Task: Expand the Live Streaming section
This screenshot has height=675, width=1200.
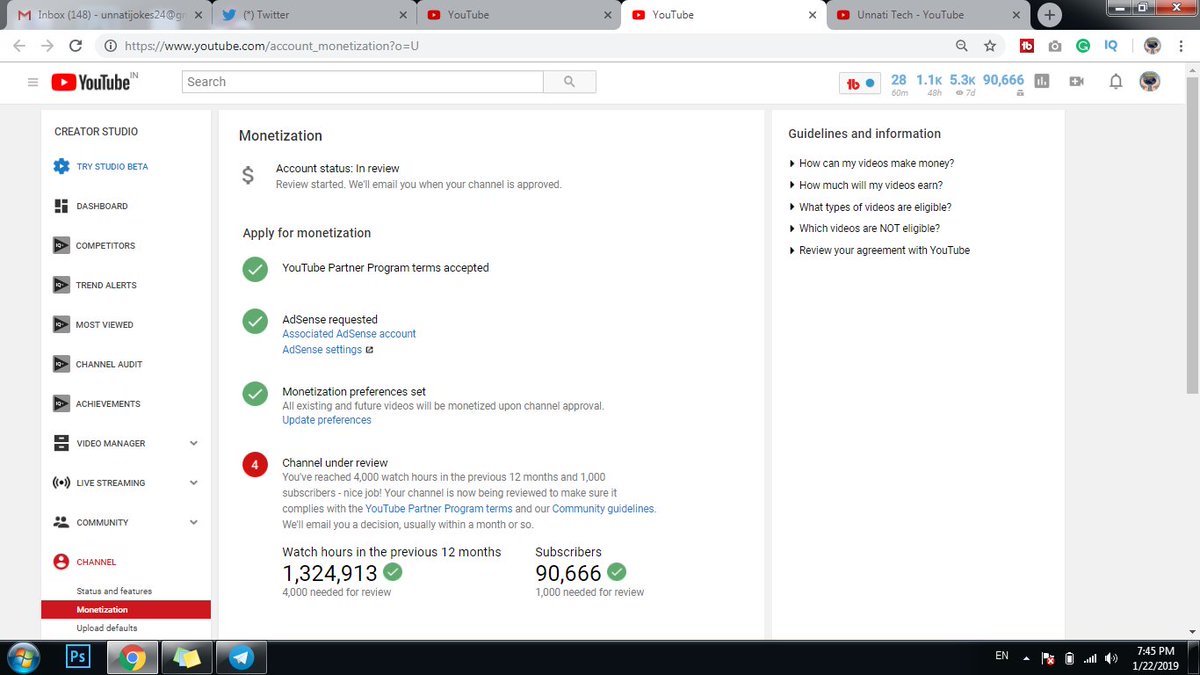Action: pyautogui.click(x=193, y=483)
